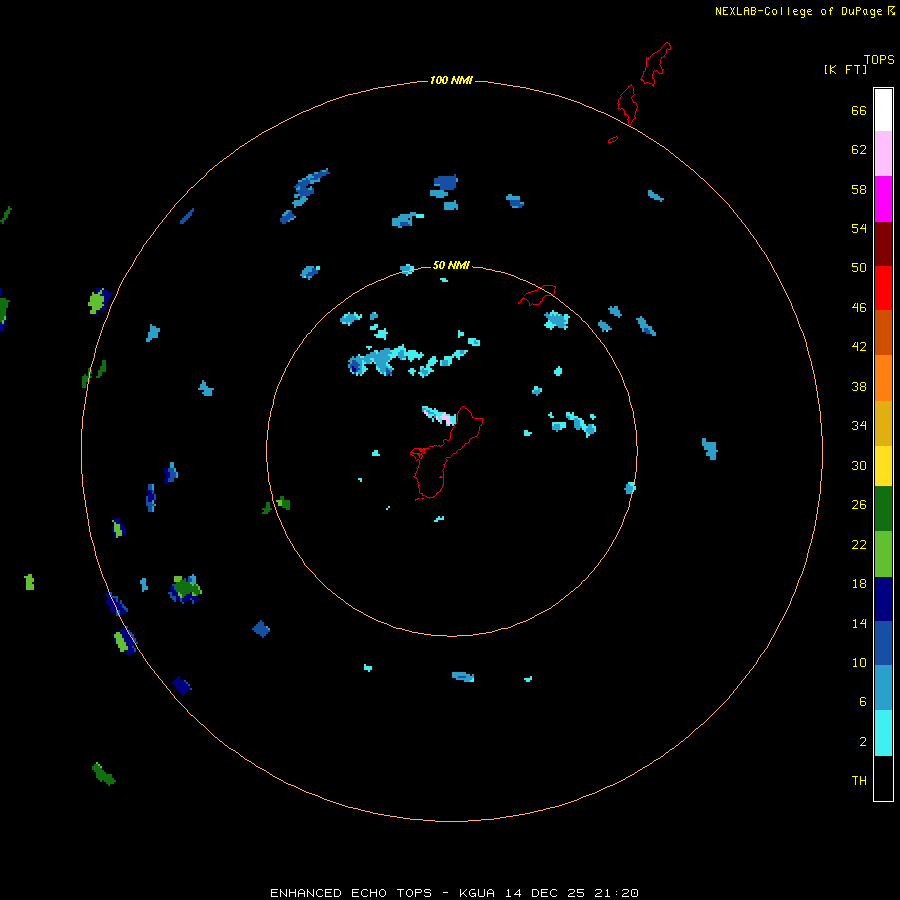Click the 100 NMI range ring label

451,80
